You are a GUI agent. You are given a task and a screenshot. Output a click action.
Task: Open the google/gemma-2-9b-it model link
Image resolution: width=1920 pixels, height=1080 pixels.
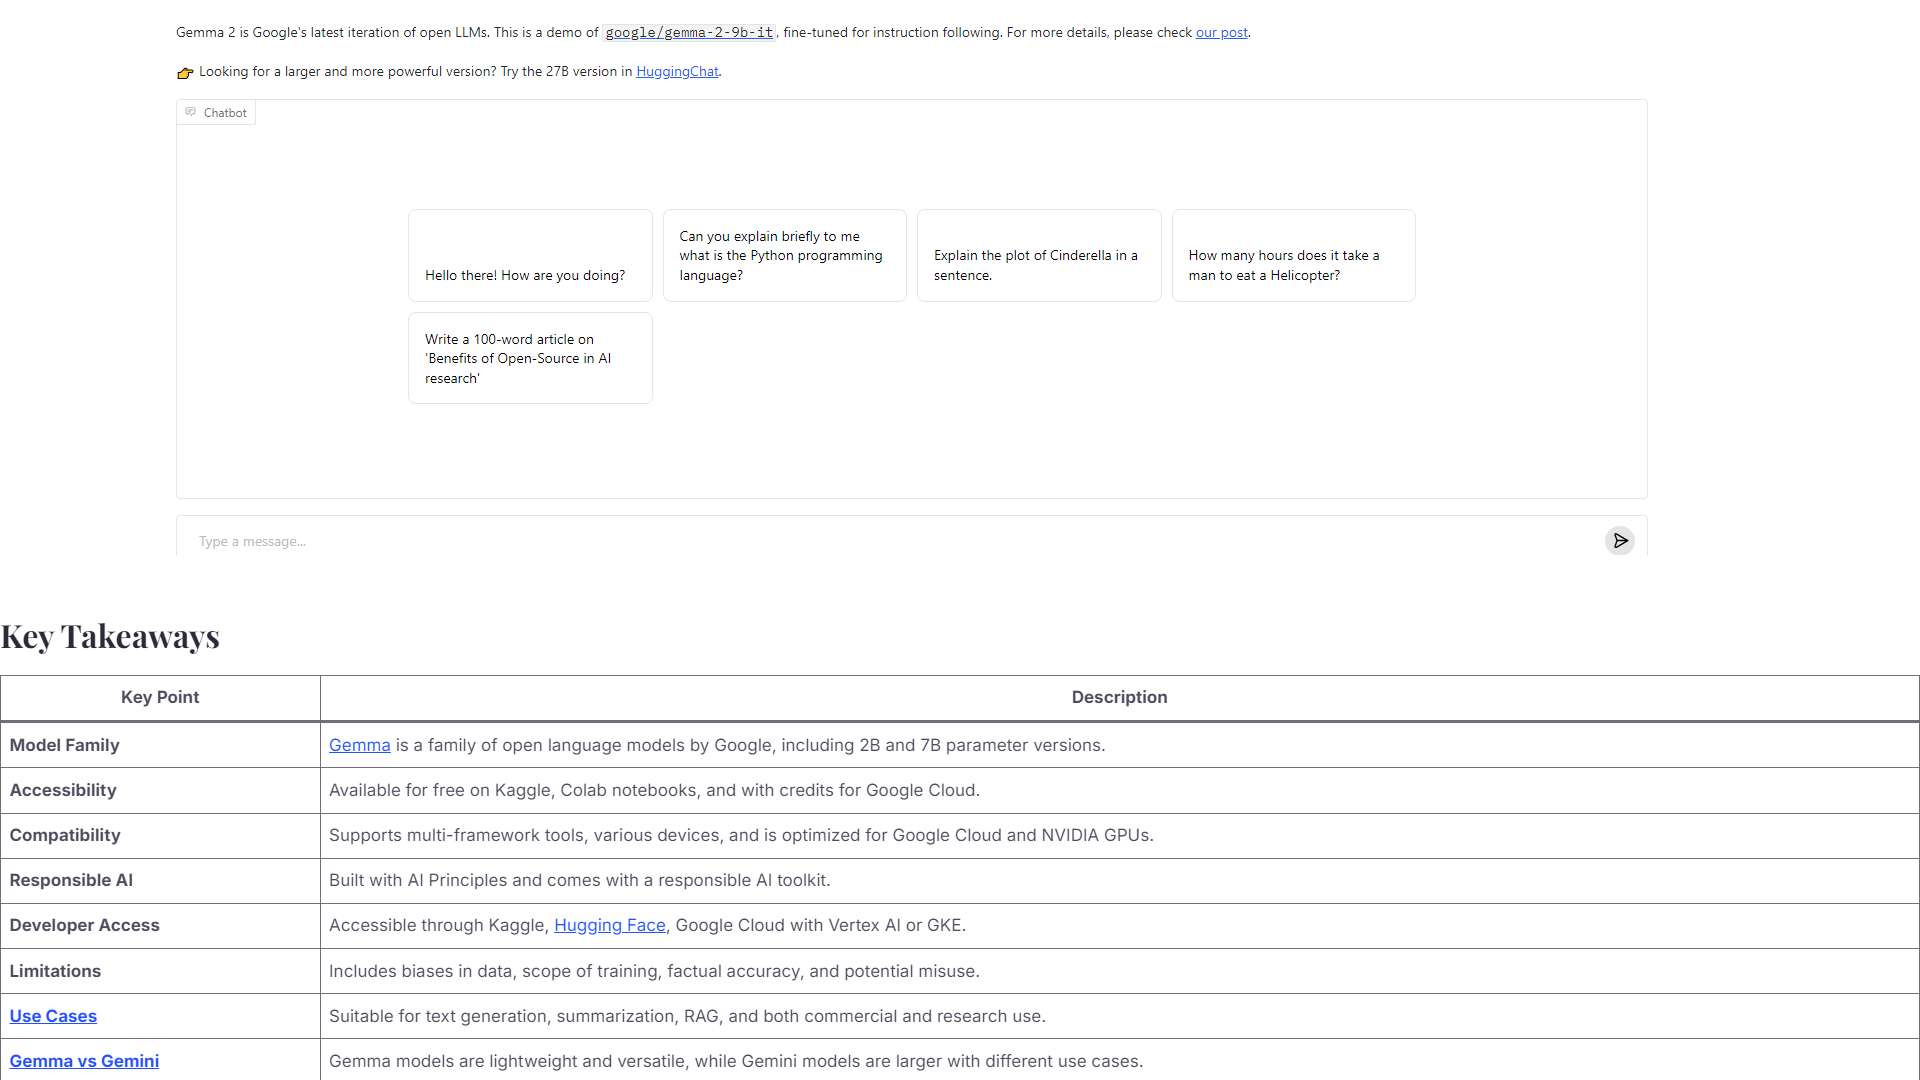[689, 32]
